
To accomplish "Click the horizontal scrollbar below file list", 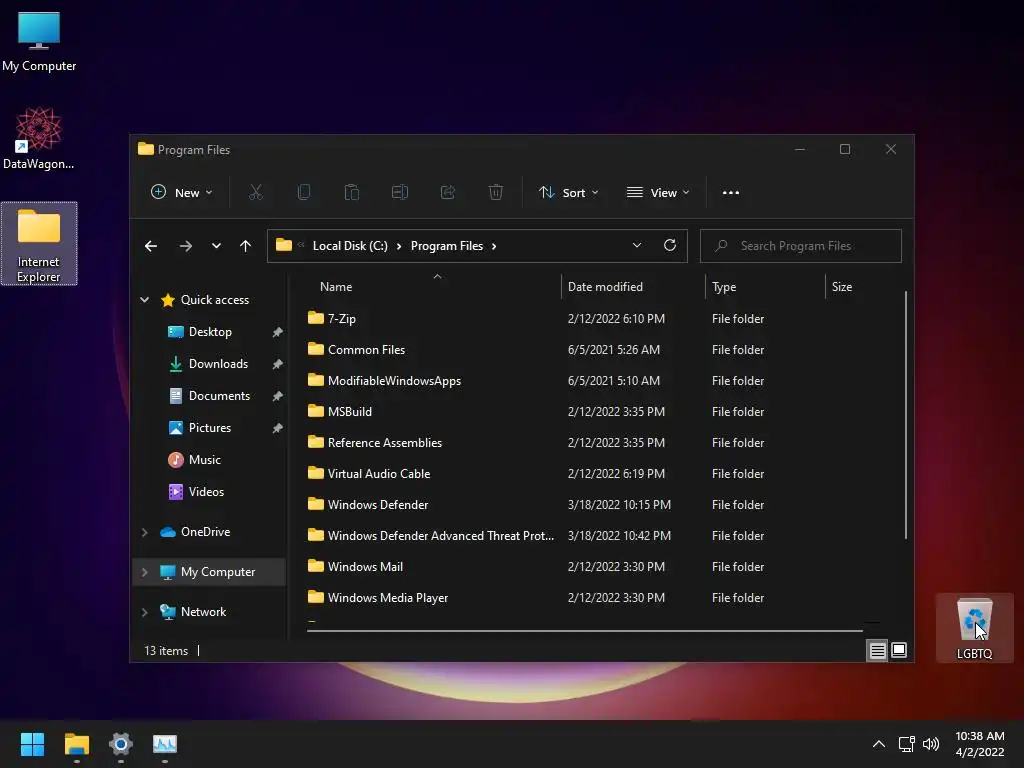I will point(584,631).
